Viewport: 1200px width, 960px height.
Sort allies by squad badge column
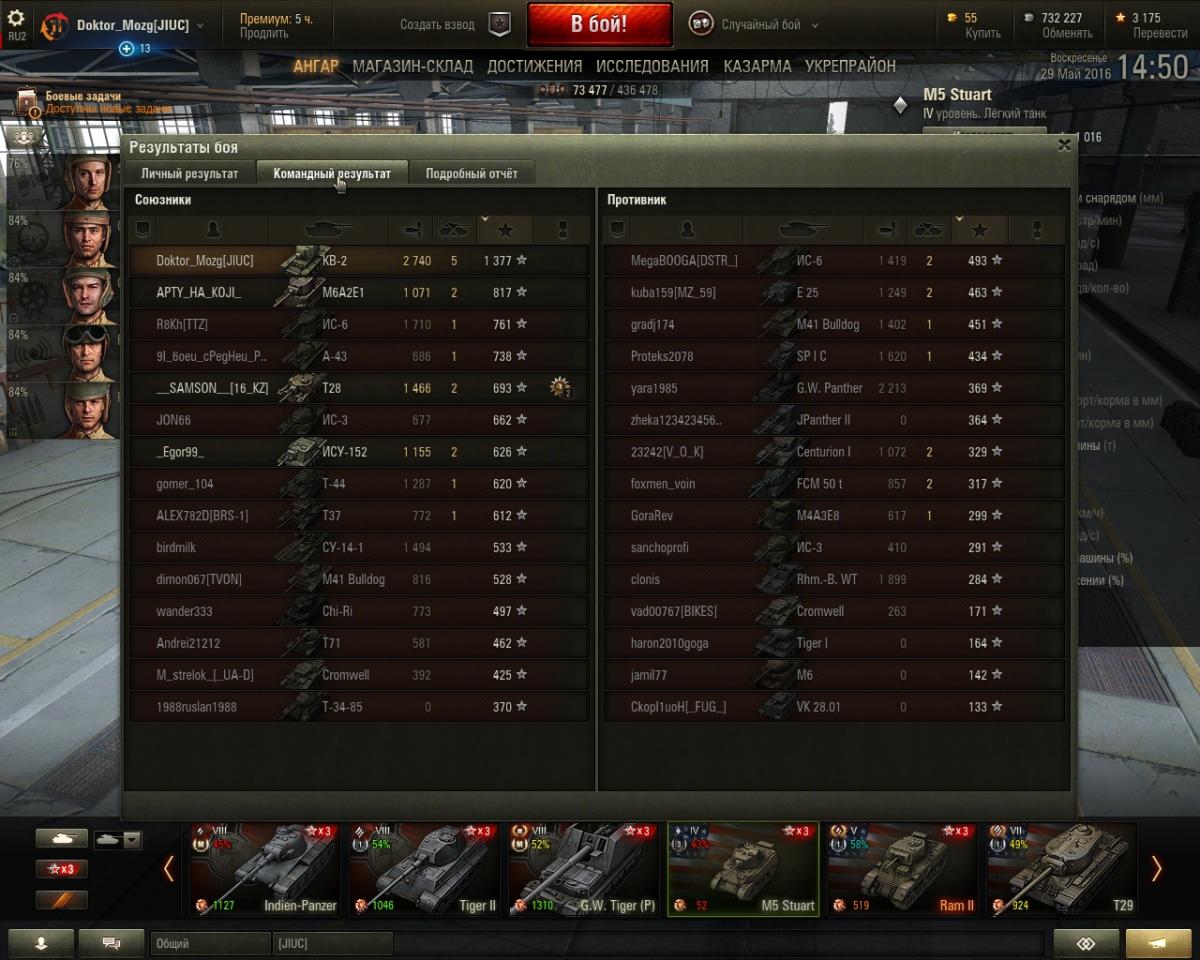click(x=143, y=230)
